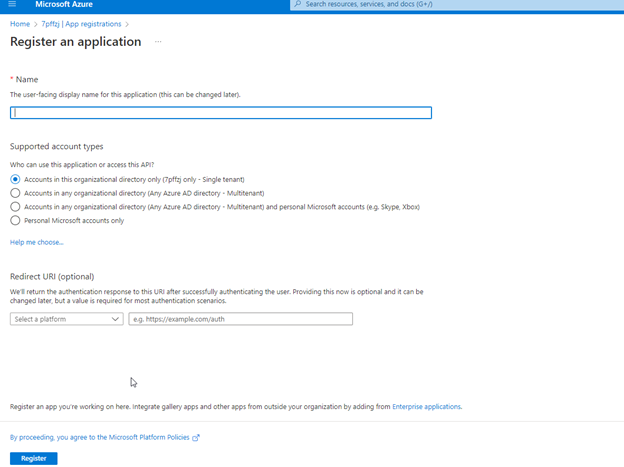Click the Register button
Image resolution: width=624 pixels, height=467 pixels.
[x=33, y=458]
